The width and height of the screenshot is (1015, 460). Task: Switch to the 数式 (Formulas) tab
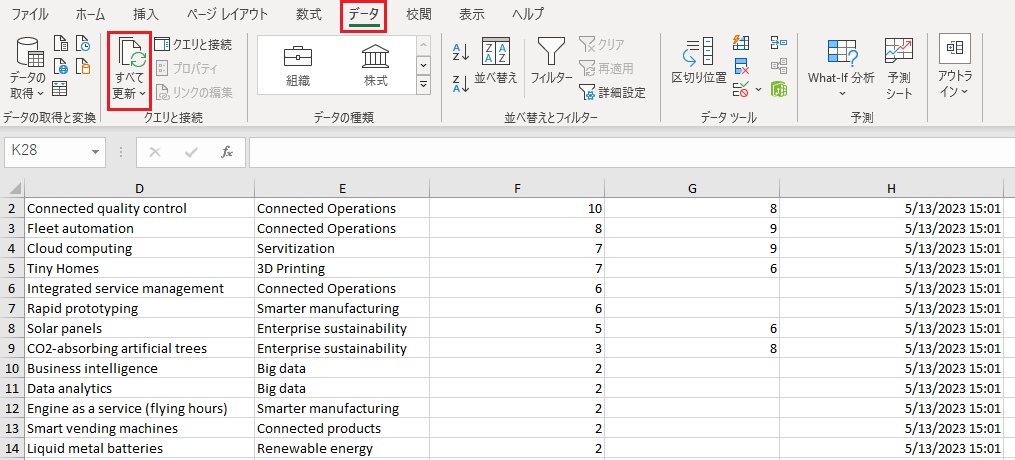click(308, 14)
